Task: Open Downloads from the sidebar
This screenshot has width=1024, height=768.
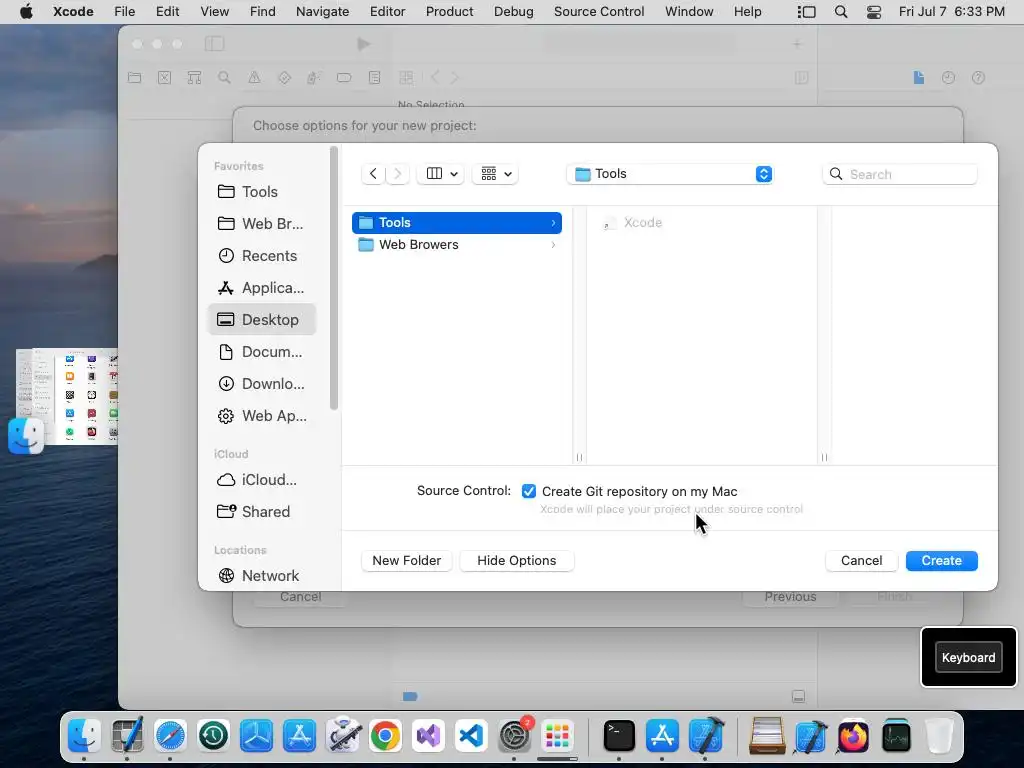Action: tap(261, 383)
